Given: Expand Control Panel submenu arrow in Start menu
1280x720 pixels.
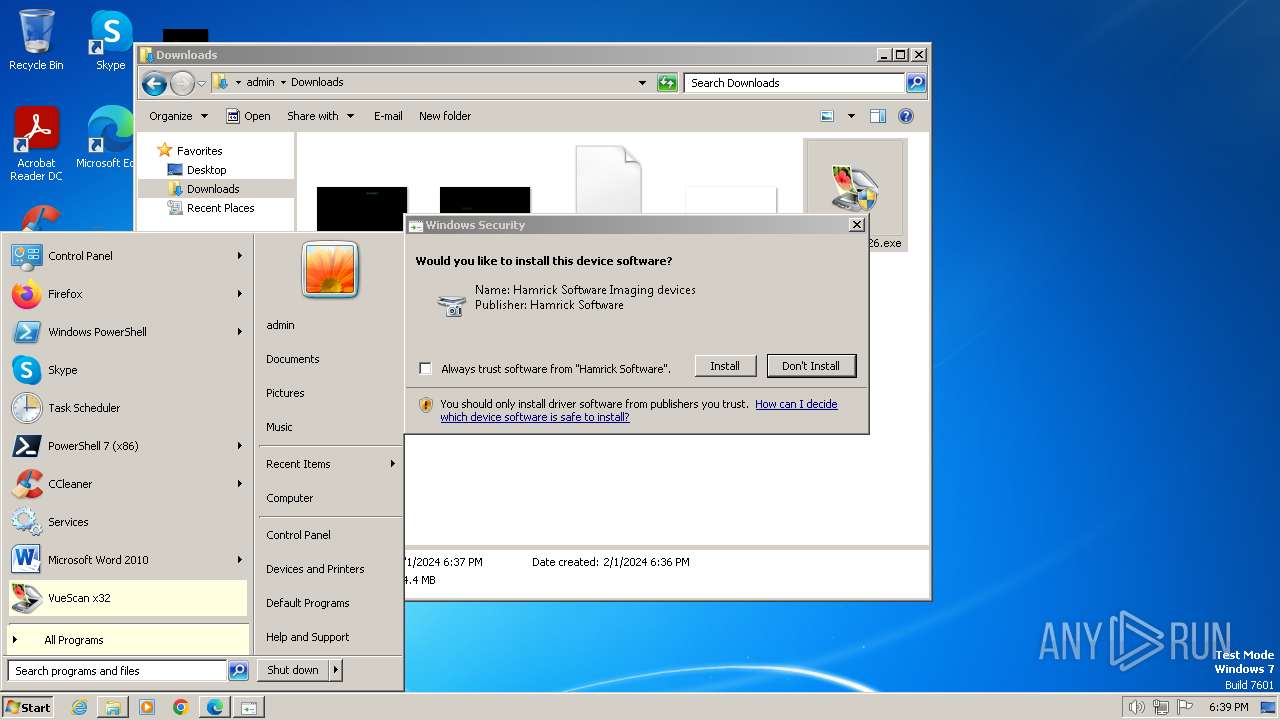Looking at the screenshot, I should (x=240, y=256).
